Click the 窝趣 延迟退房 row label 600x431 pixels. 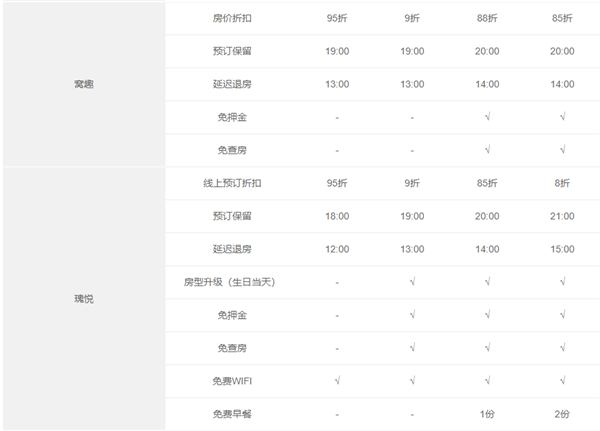[232, 84]
